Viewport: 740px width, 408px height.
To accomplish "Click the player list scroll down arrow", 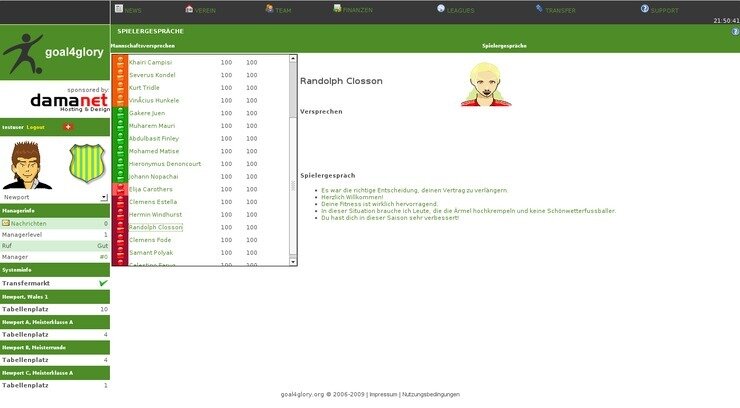I will pos(293,261).
